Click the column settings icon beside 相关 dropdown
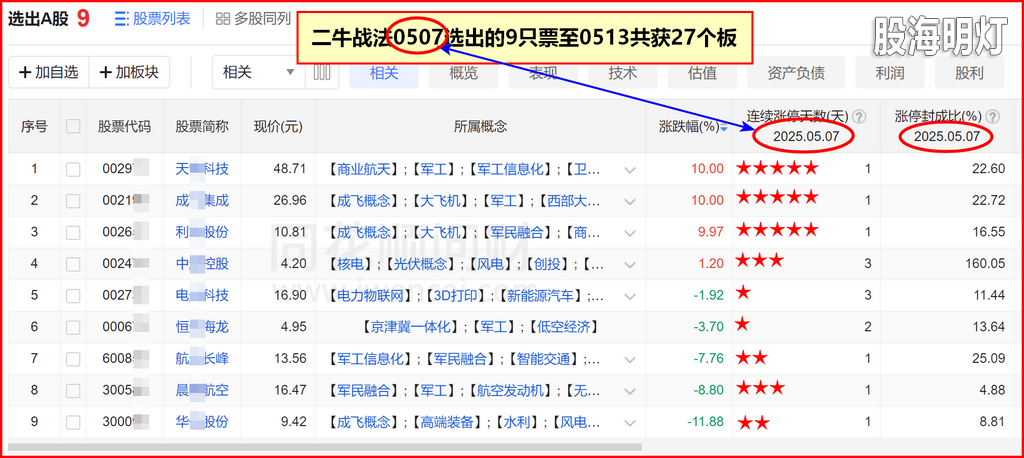 [322, 72]
